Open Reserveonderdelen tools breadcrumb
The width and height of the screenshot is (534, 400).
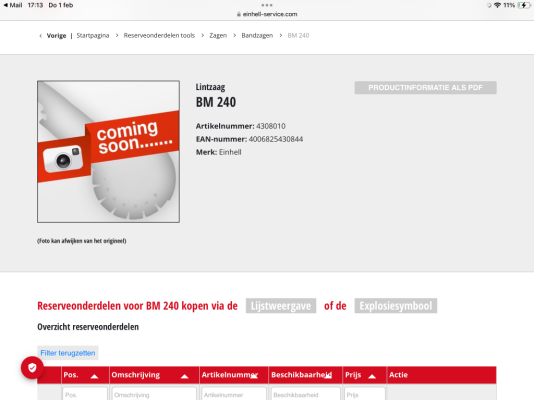click(159, 35)
